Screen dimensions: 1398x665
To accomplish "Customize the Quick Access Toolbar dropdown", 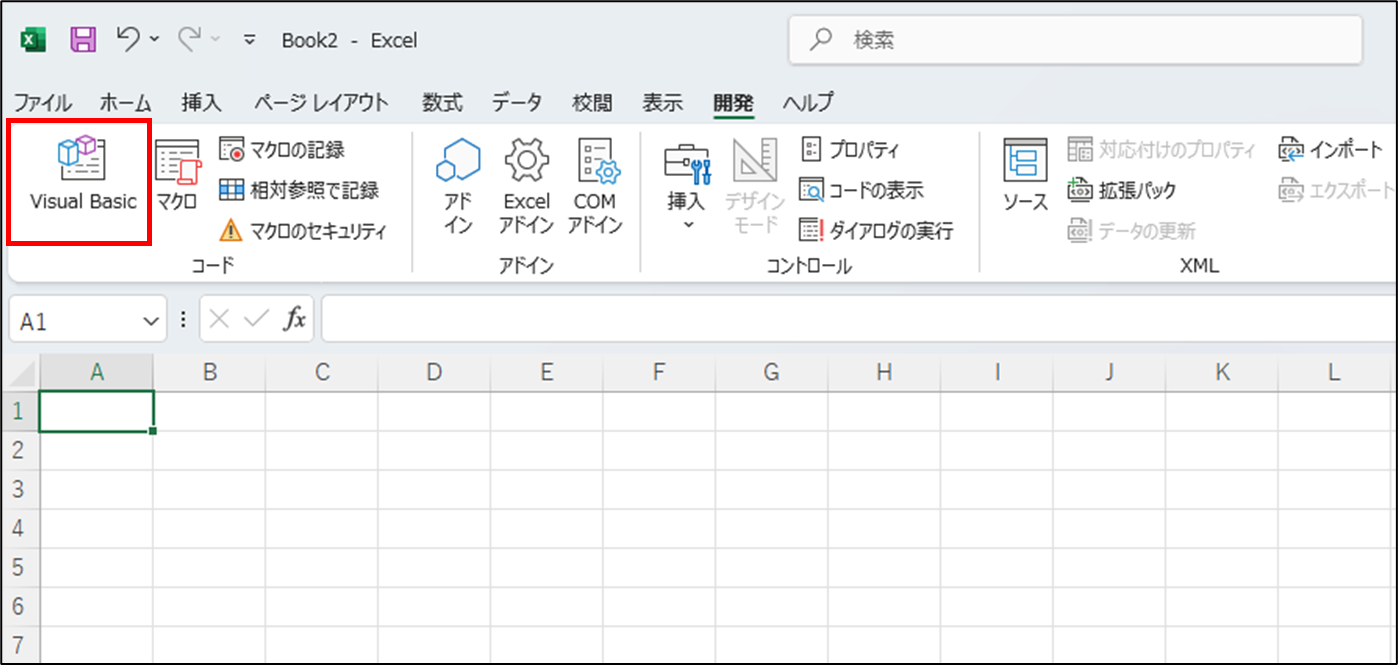I will [250, 40].
